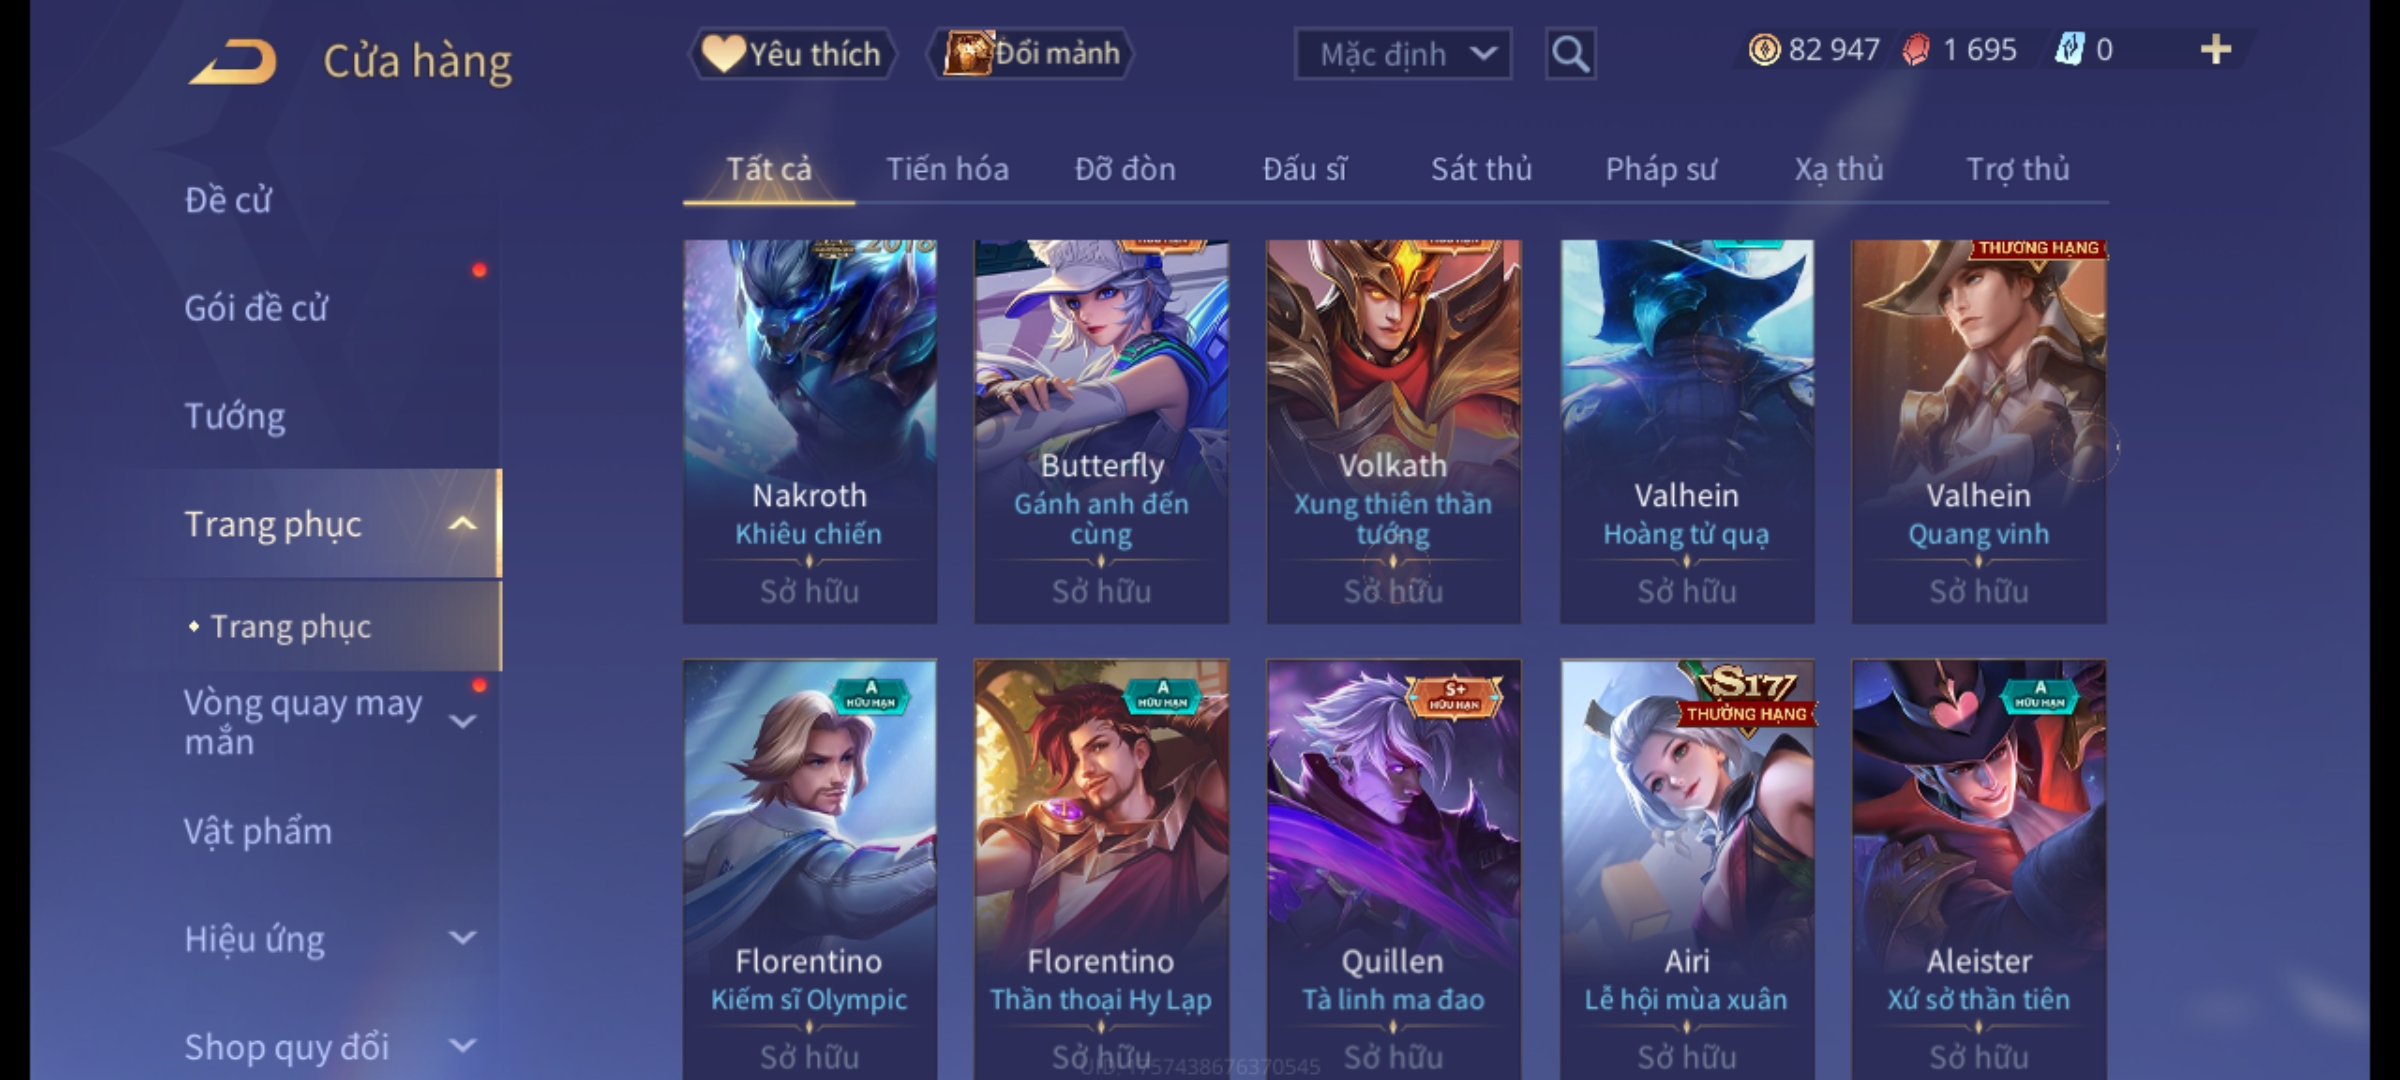
Task: Expand Vòng quay may mắn section
Action: pyautogui.click(x=462, y=721)
